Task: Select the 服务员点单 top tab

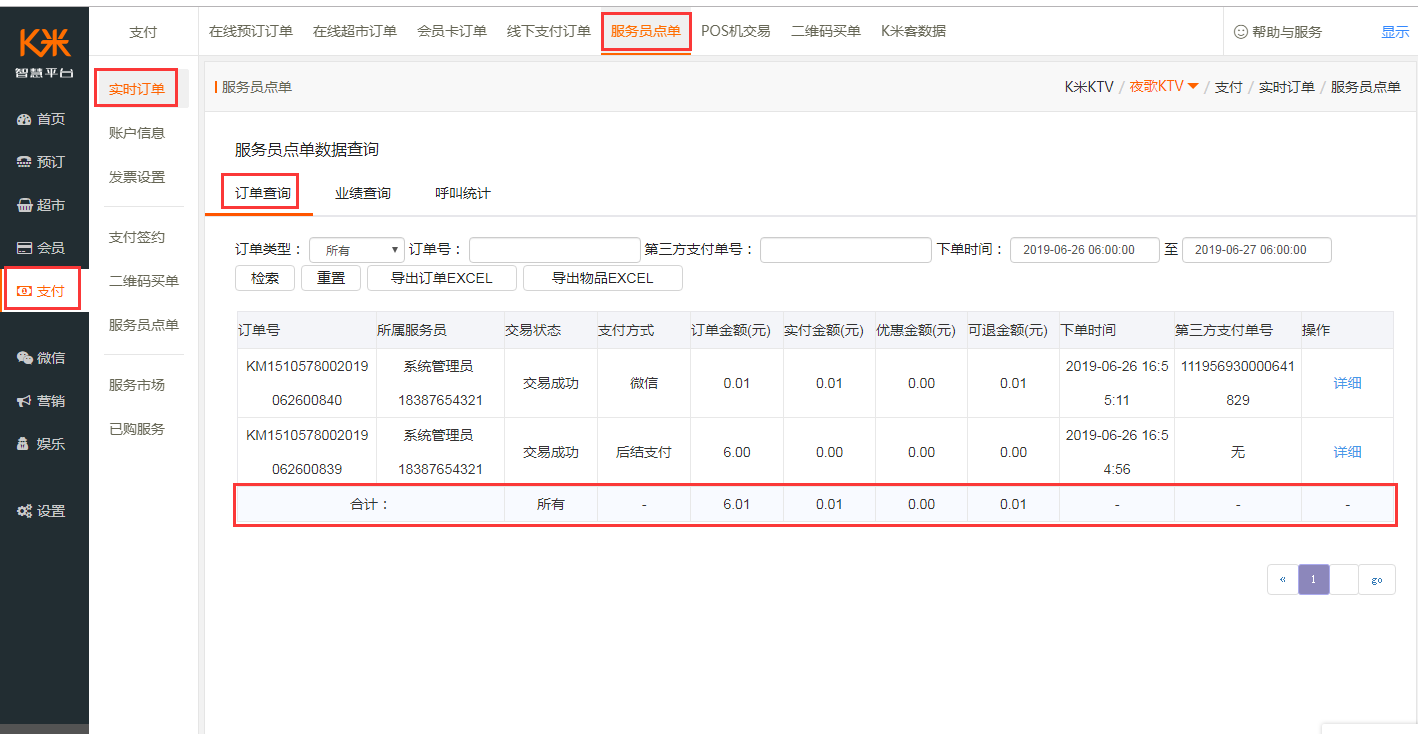Action: pos(646,31)
